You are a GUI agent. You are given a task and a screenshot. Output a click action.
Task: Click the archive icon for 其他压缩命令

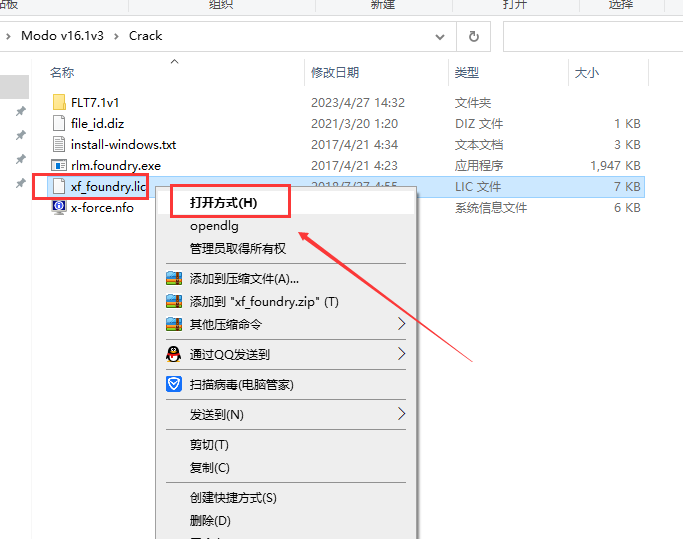click(174, 324)
